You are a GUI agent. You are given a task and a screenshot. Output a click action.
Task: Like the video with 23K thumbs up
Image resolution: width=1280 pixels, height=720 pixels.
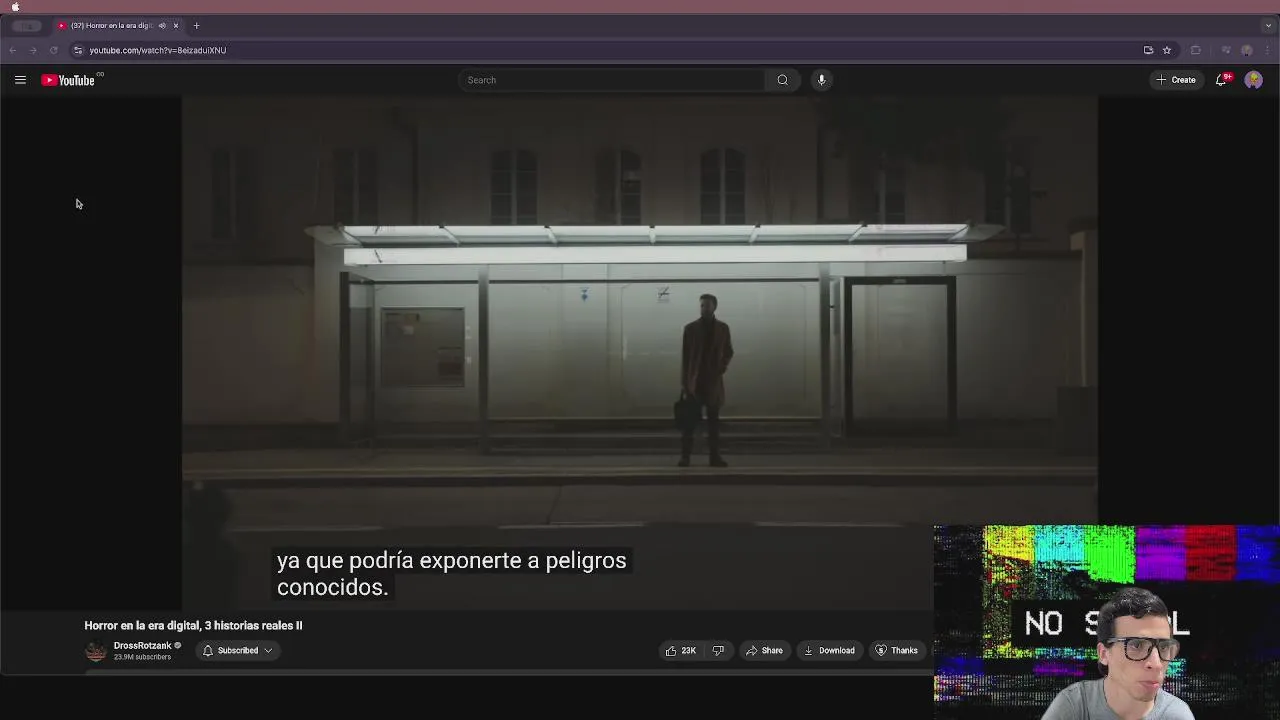tap(680, 650)
